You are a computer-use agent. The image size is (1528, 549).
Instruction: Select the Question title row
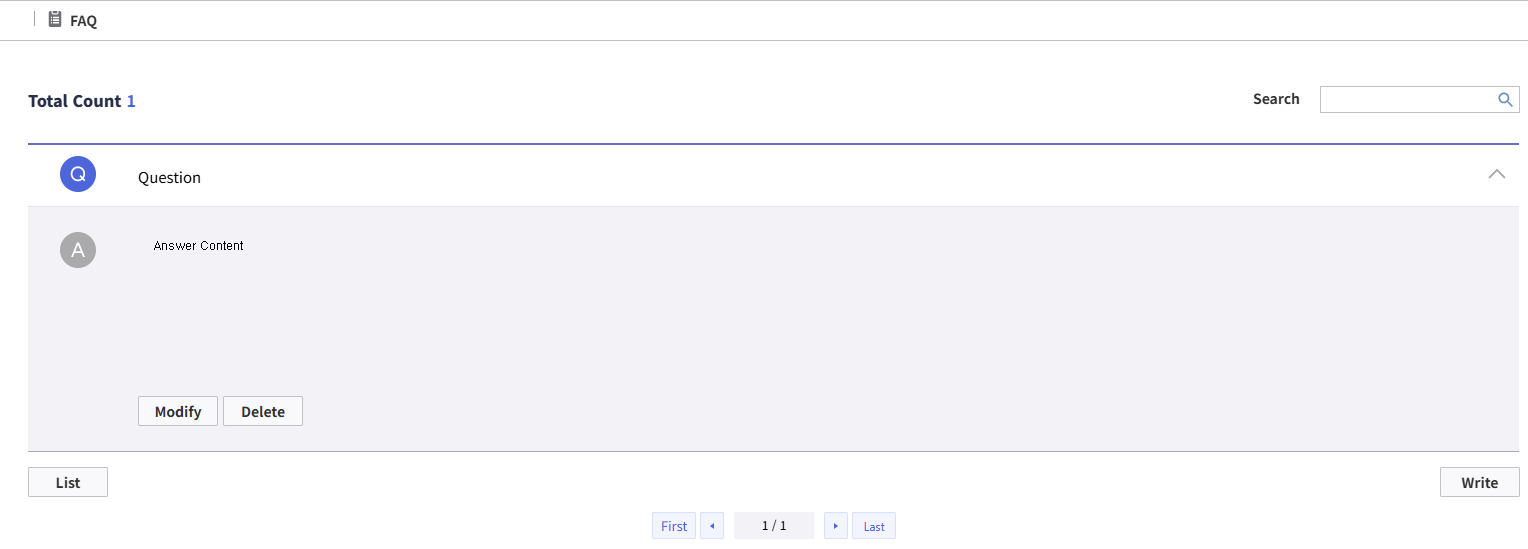tap(773, 176)
